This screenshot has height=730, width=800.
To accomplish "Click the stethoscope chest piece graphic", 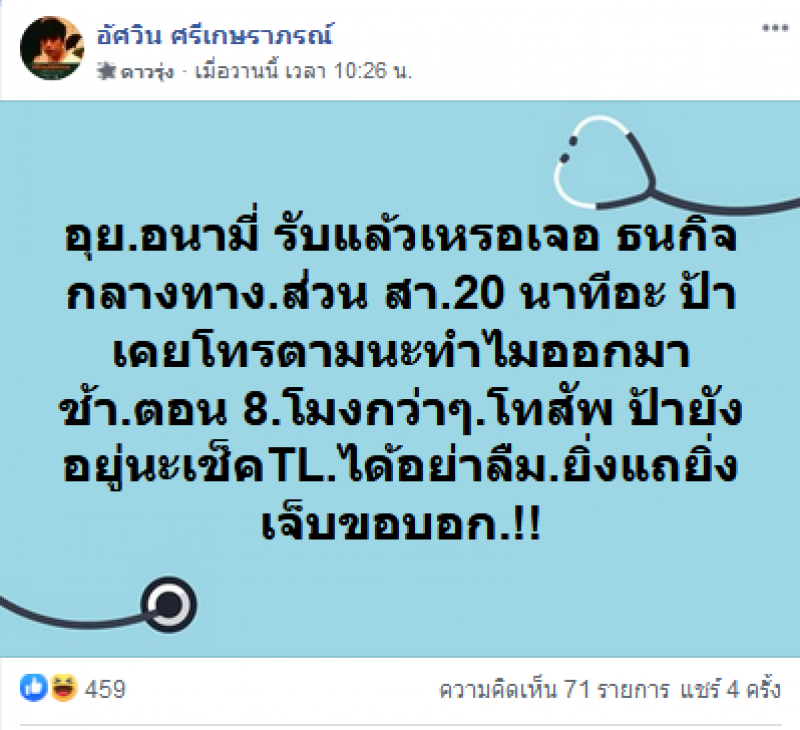I will pos(169,605).
